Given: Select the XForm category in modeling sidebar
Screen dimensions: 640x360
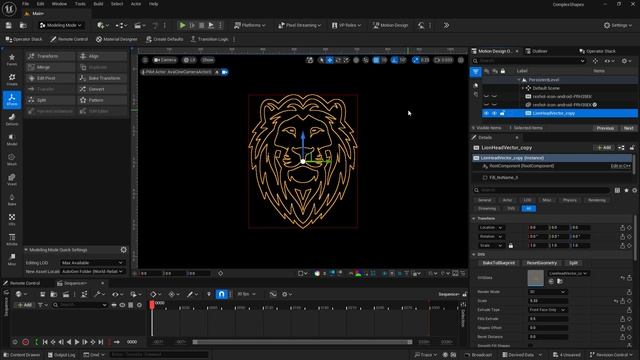Looking at the screenshot, I should tap(12, 100).
